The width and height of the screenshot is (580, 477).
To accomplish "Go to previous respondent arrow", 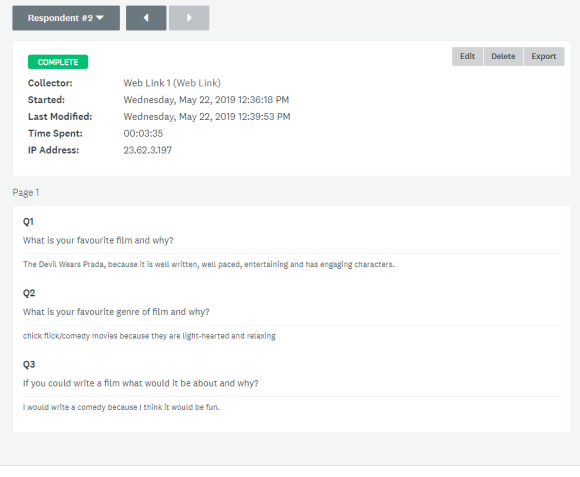I will [x=146, y=18].
